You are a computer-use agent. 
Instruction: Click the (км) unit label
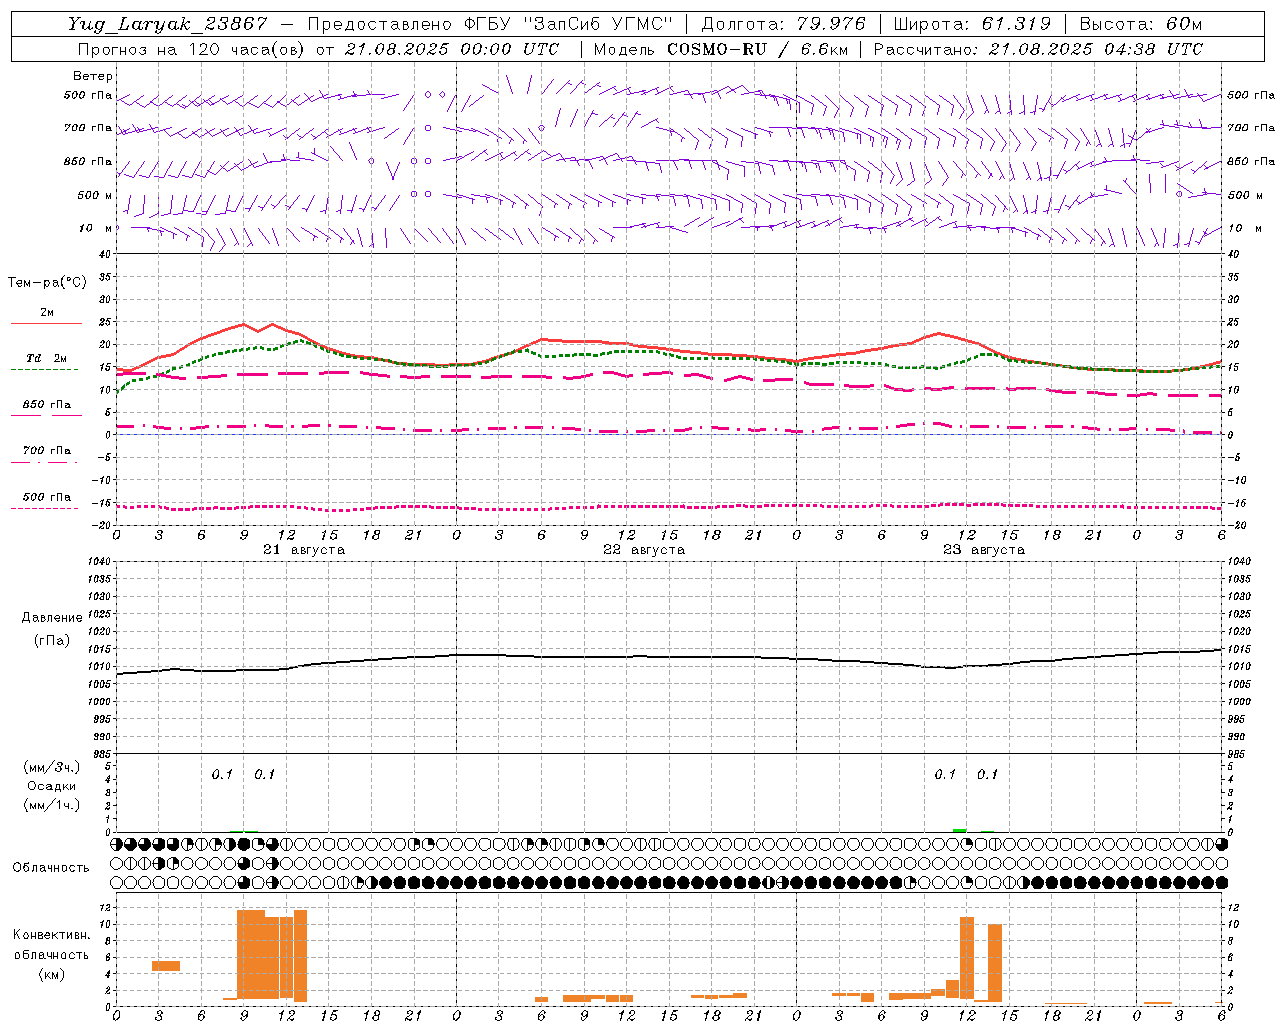[51, 974]
